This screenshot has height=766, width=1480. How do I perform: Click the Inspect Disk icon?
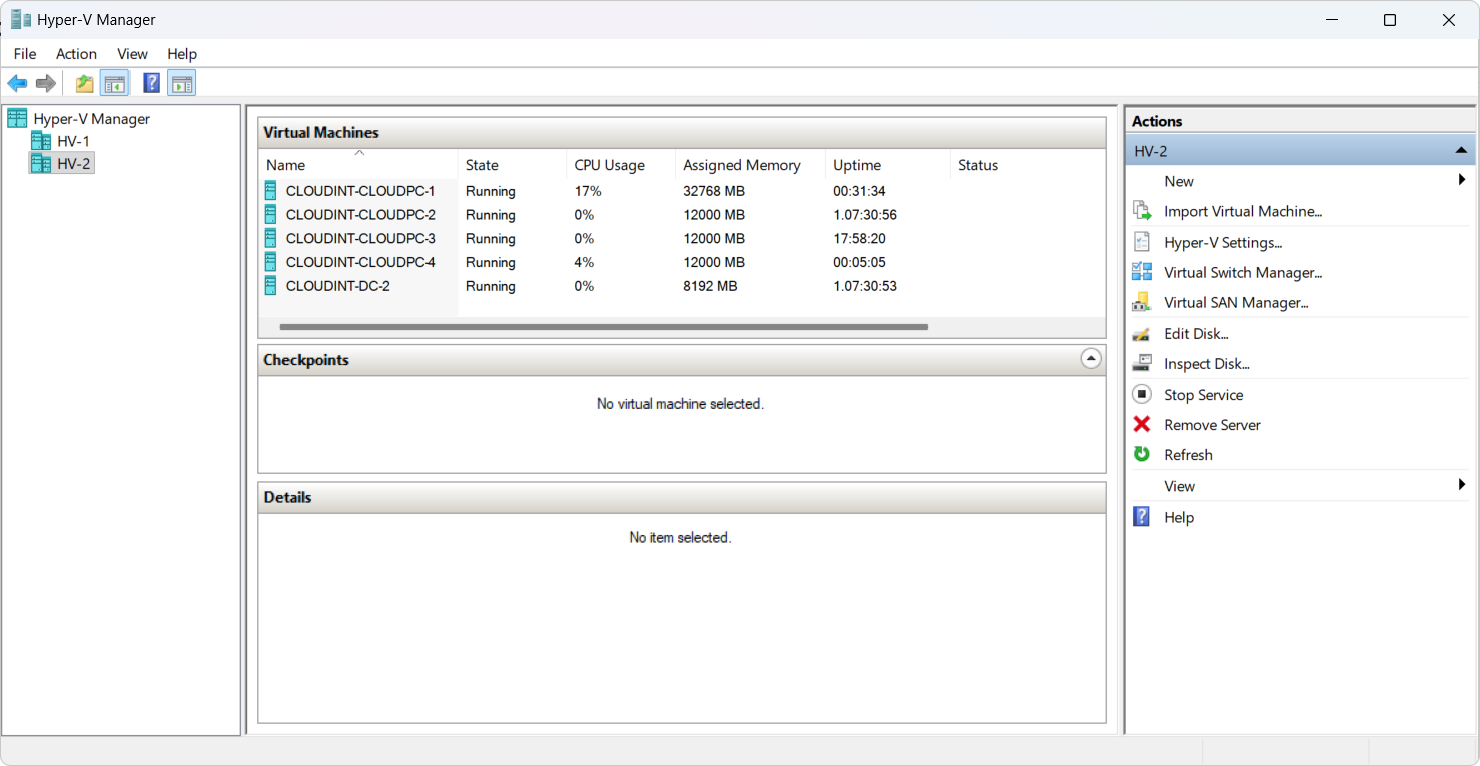(1142, 364)
